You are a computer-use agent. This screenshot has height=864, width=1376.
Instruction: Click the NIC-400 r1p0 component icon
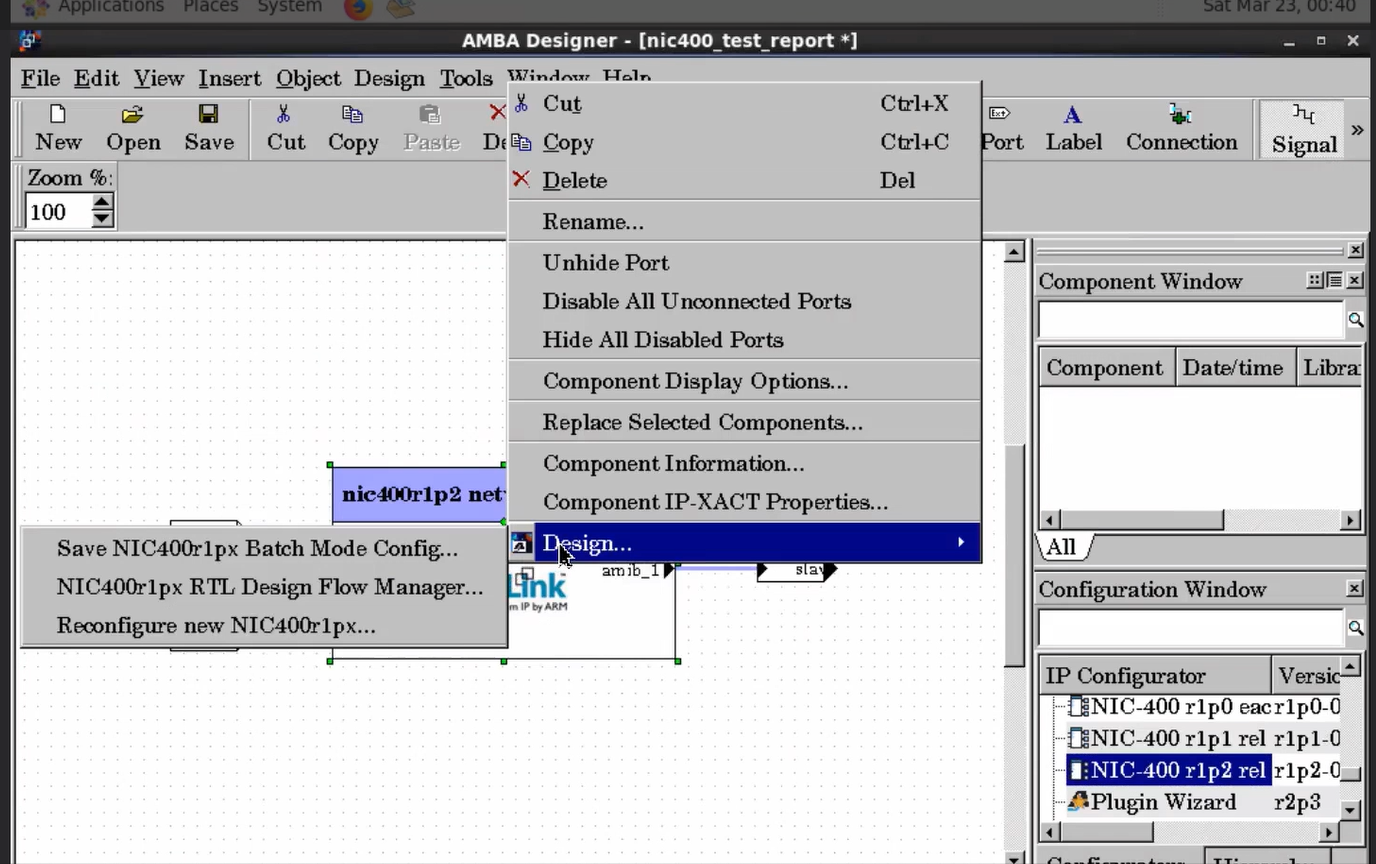1079,707
